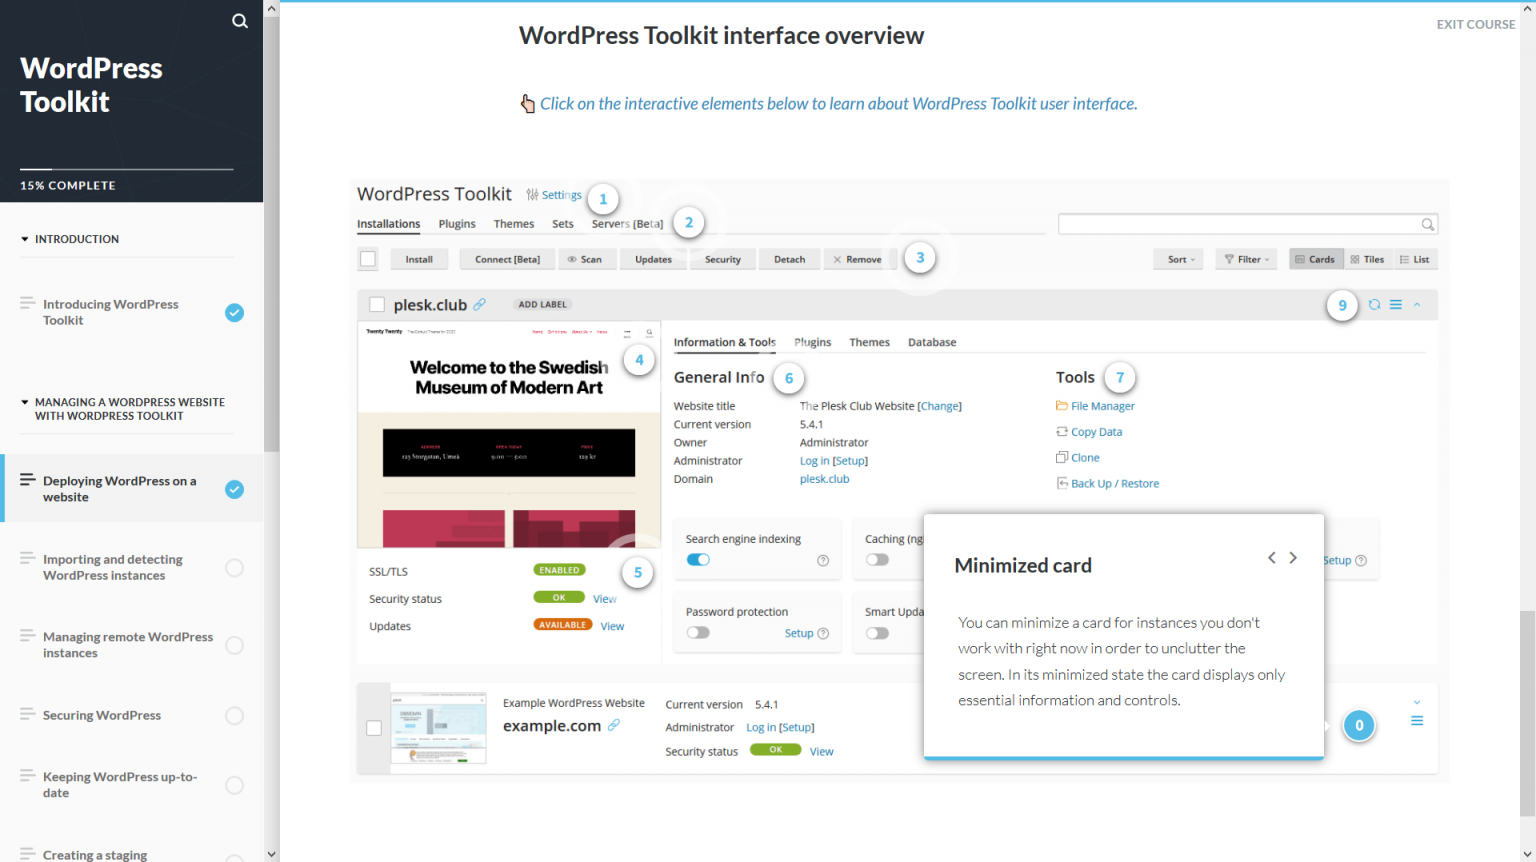The height and width of the screenshot is (862, 1536).
Task: Switch to the Servers [Beta] tab
Action: click(x=627, y=224)
